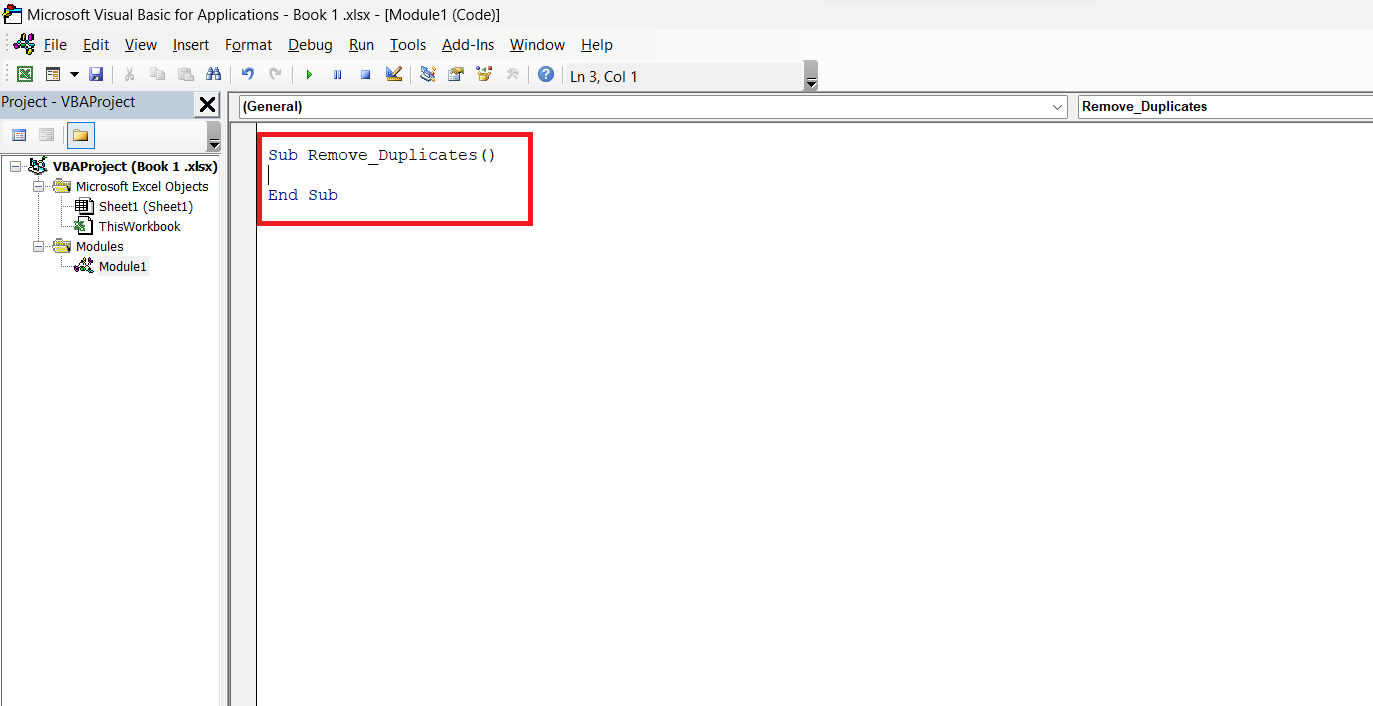Screen dimensions: 1373x706
Task: Select ThisWorkbook in project tree
Action: tap(139, 226)
